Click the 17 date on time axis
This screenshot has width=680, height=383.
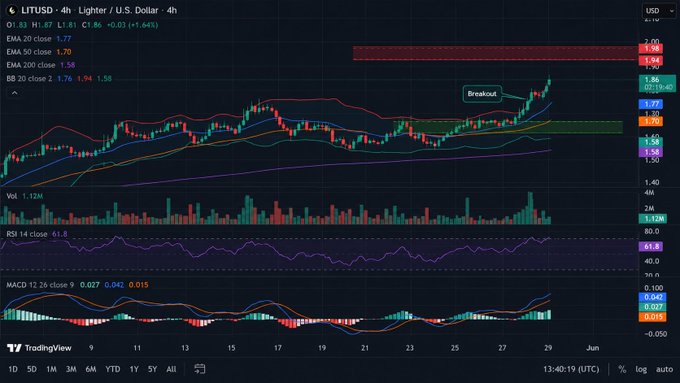tap(278, 348)
